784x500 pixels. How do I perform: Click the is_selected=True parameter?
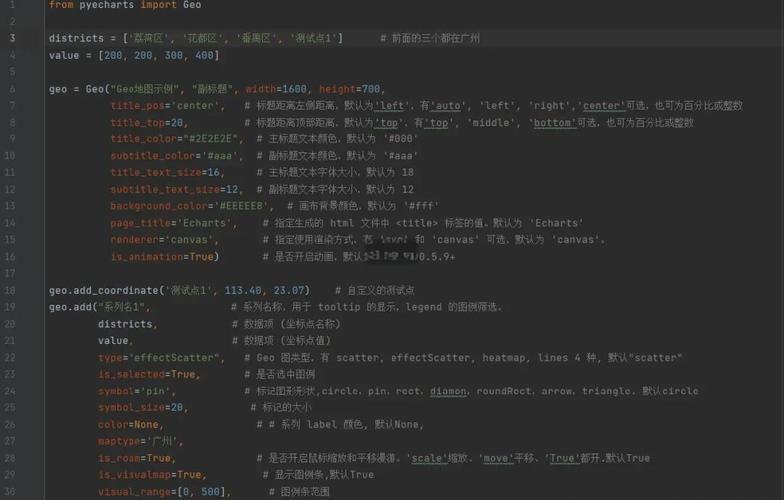pos(146,374)
